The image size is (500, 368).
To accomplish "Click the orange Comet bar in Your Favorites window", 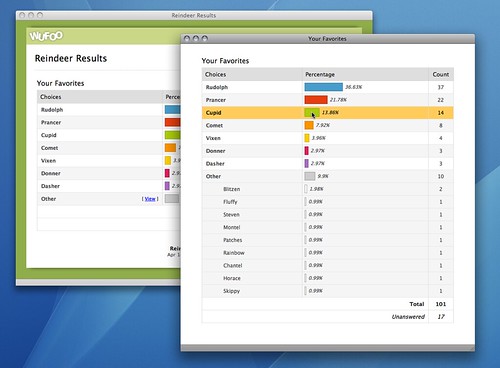I will (309, 125).
